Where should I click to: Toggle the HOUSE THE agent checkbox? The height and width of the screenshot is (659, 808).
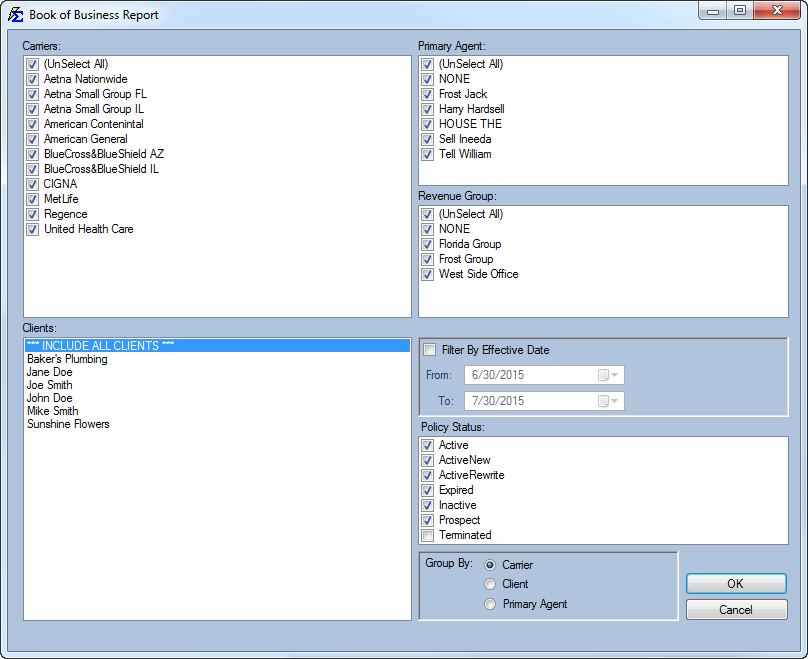tap(427, 124)
